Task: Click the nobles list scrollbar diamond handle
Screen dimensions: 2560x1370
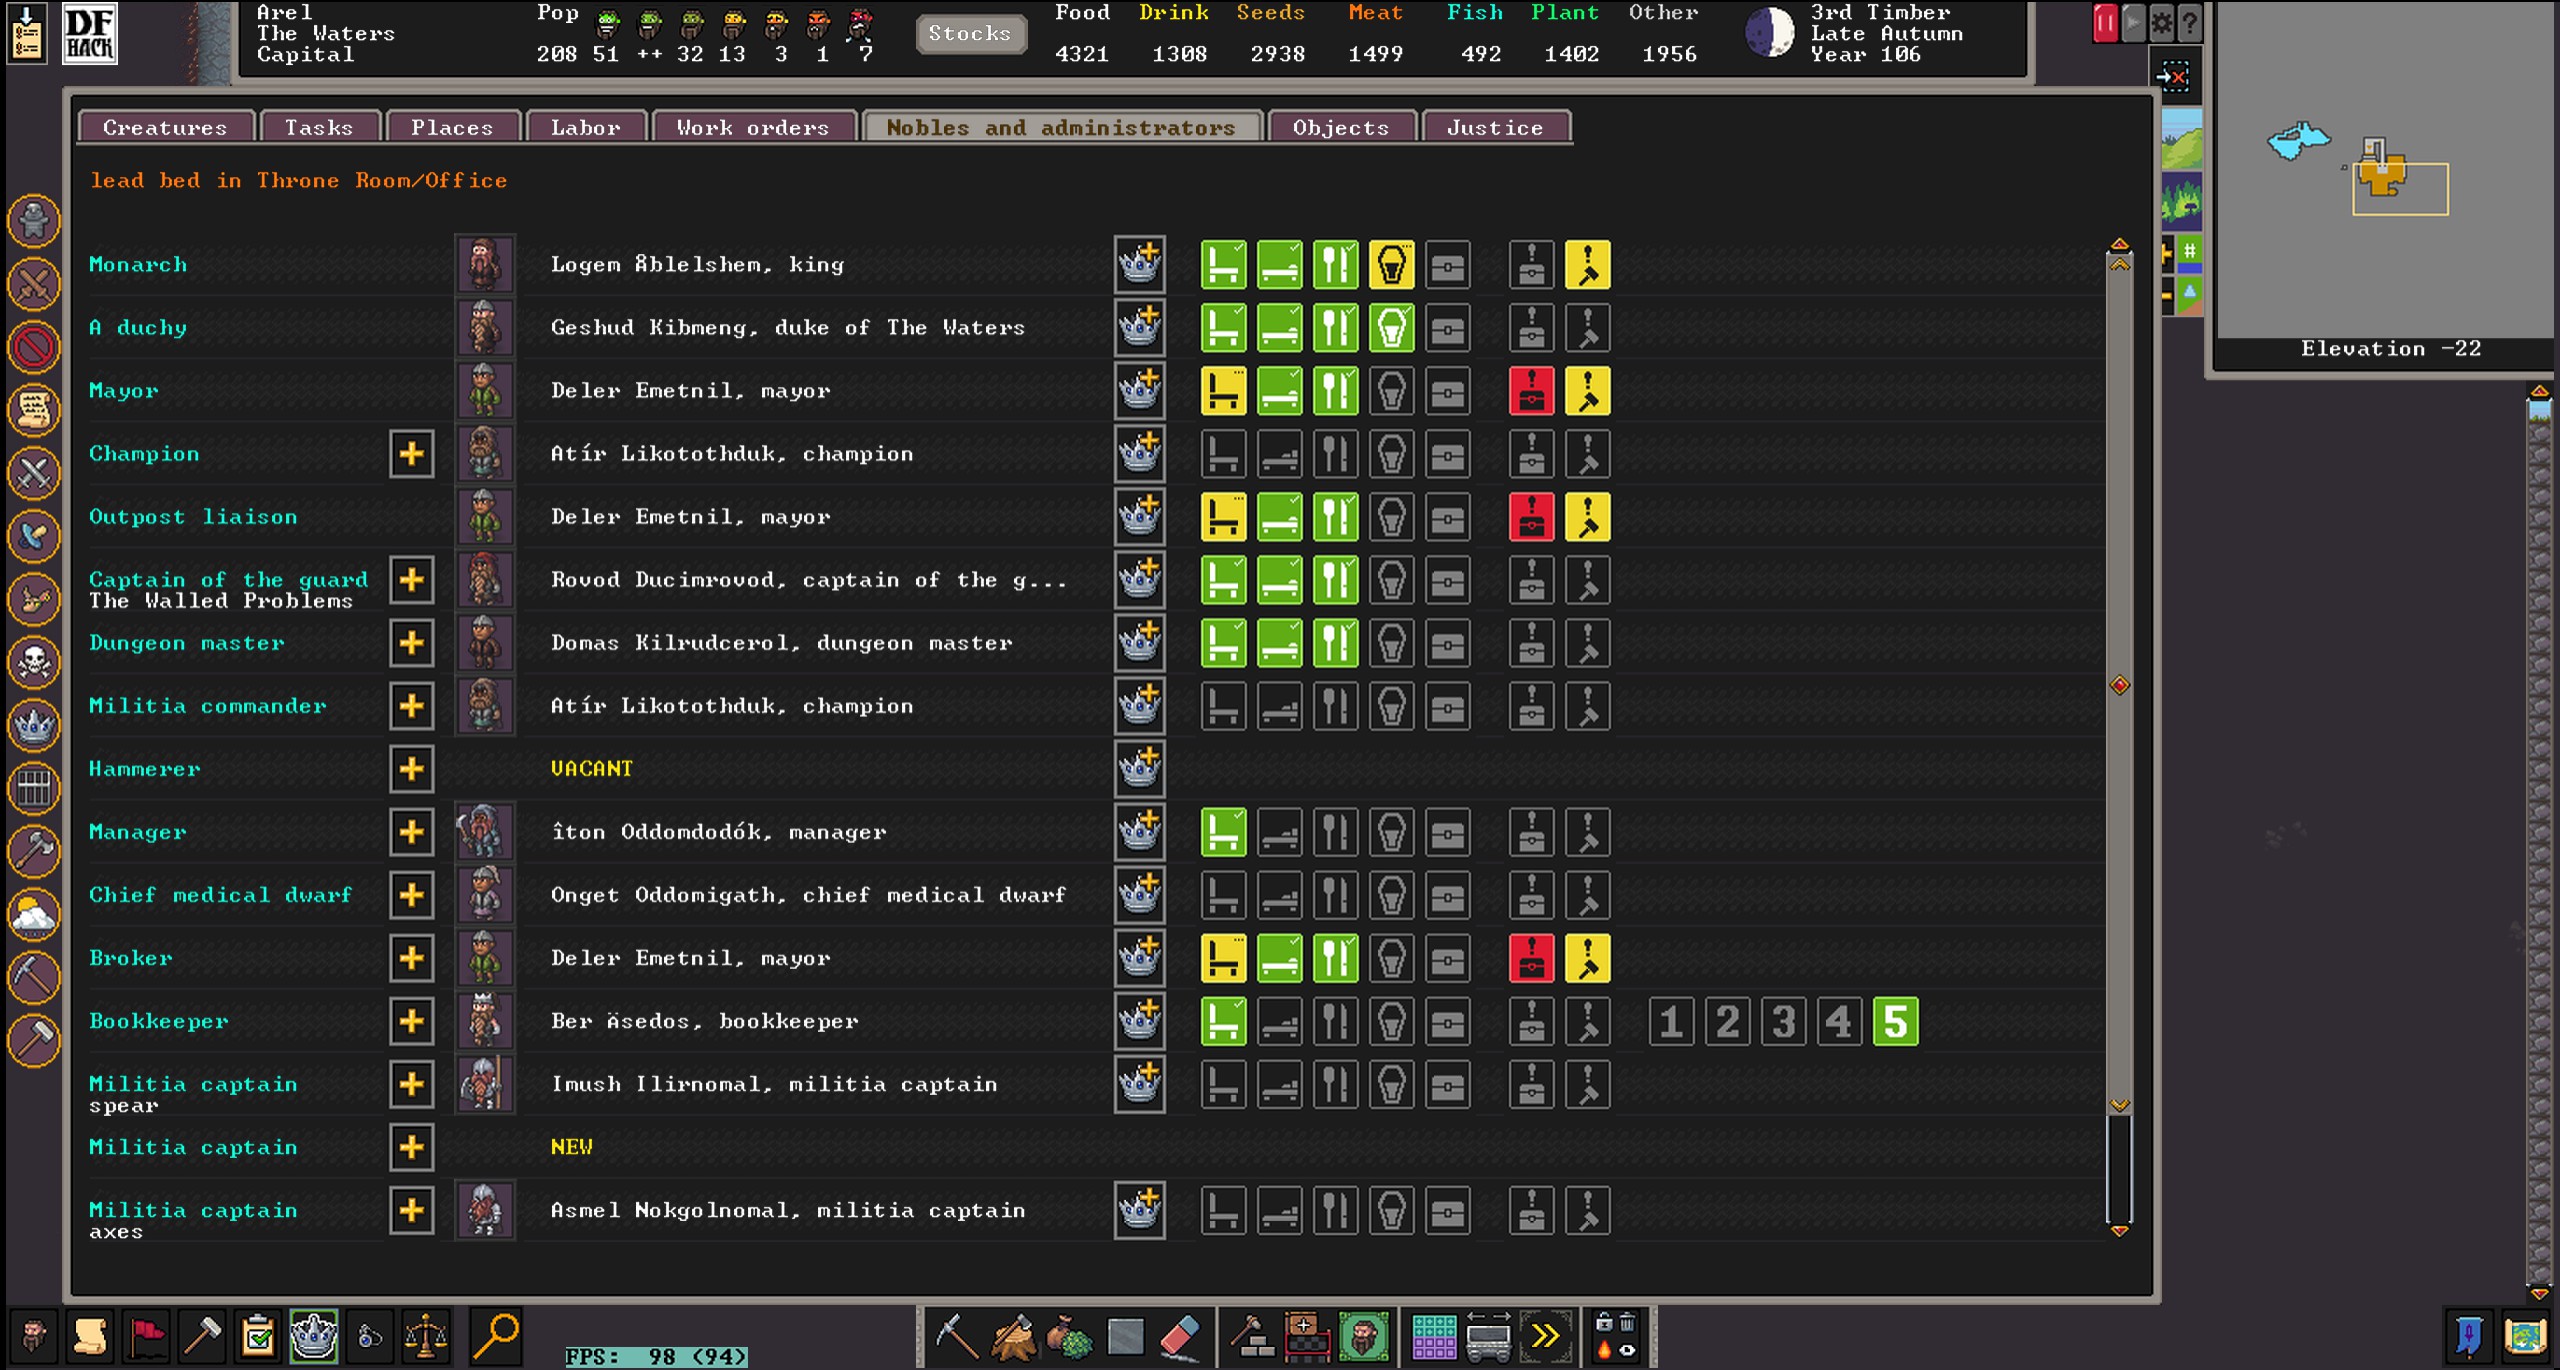Action: [x=2119, y=685]
